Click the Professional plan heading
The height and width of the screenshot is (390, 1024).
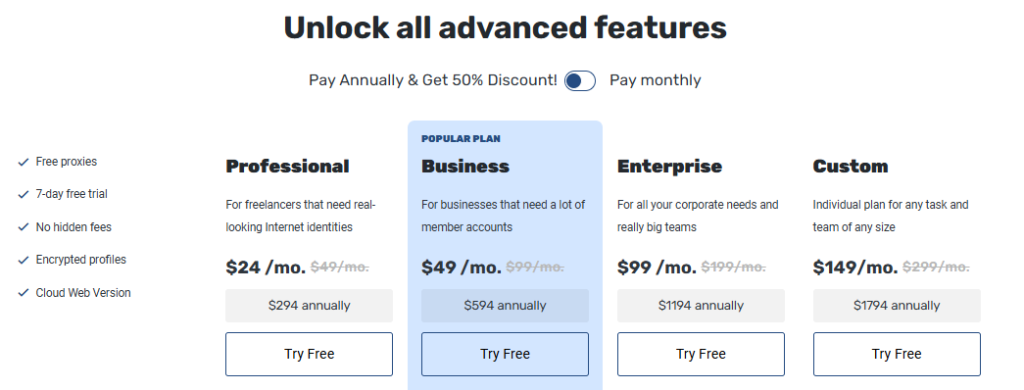[287, 167]
